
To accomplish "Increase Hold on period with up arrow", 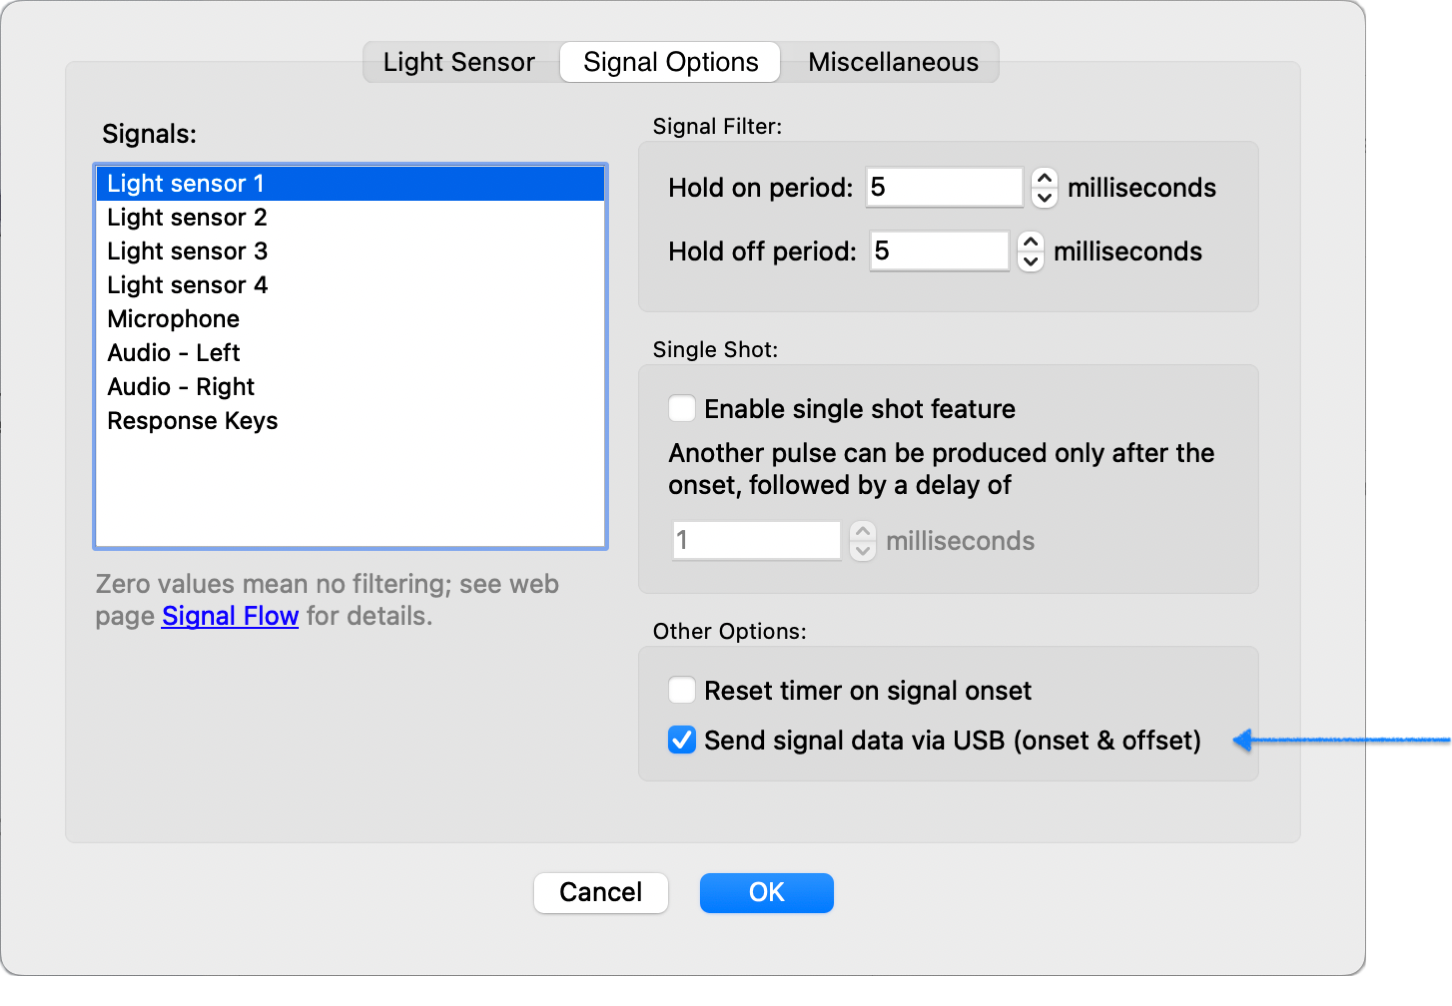I will pos(1044,178).
